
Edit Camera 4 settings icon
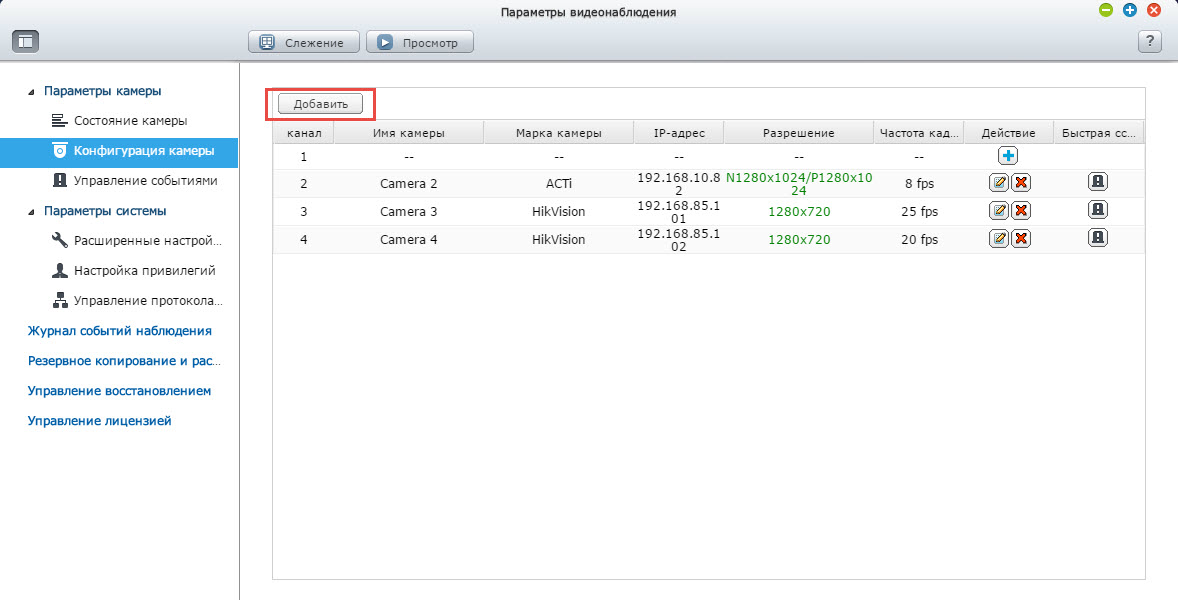(998, 238)
